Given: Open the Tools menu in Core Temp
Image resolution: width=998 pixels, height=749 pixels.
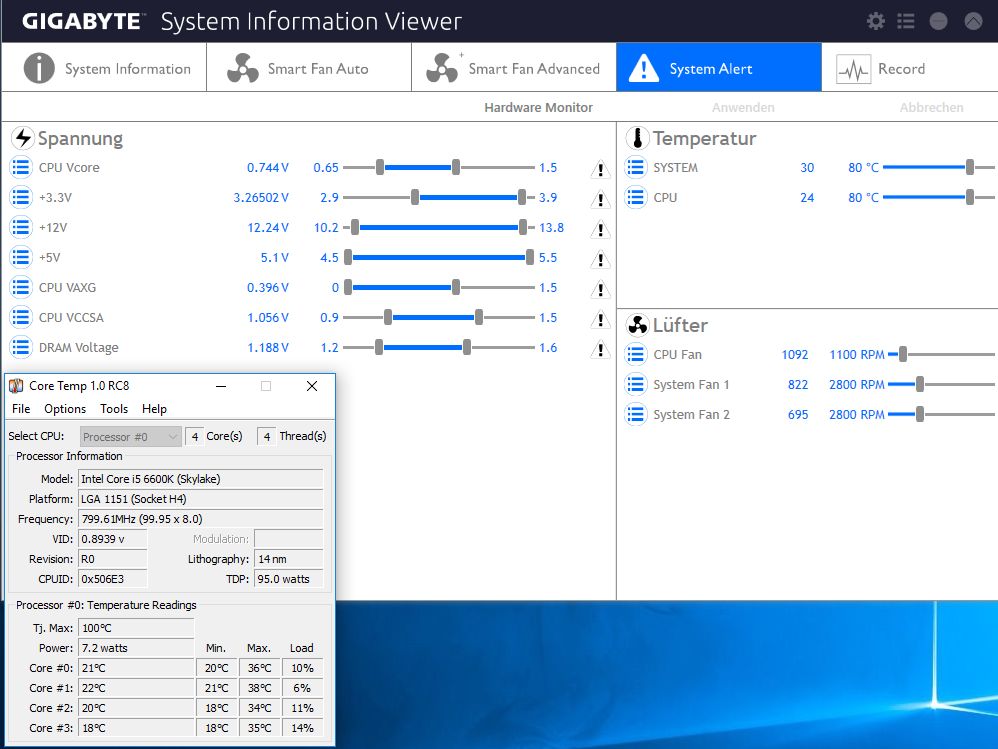Looking at the screenshot, I should coord(114,409).
